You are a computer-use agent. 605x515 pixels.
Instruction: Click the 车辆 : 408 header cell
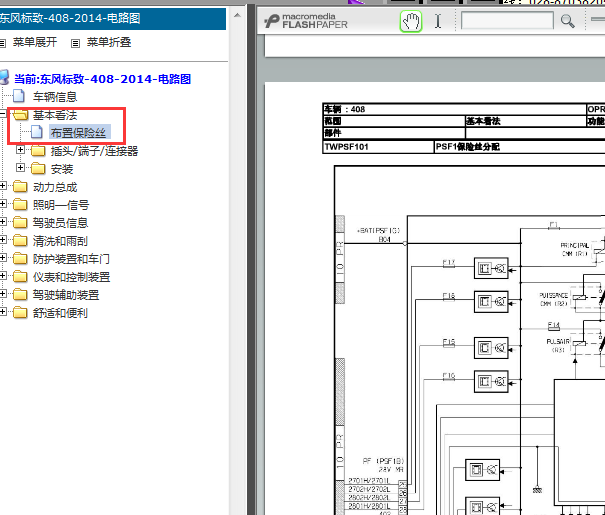pyautogui.click(x=454, y=109)
